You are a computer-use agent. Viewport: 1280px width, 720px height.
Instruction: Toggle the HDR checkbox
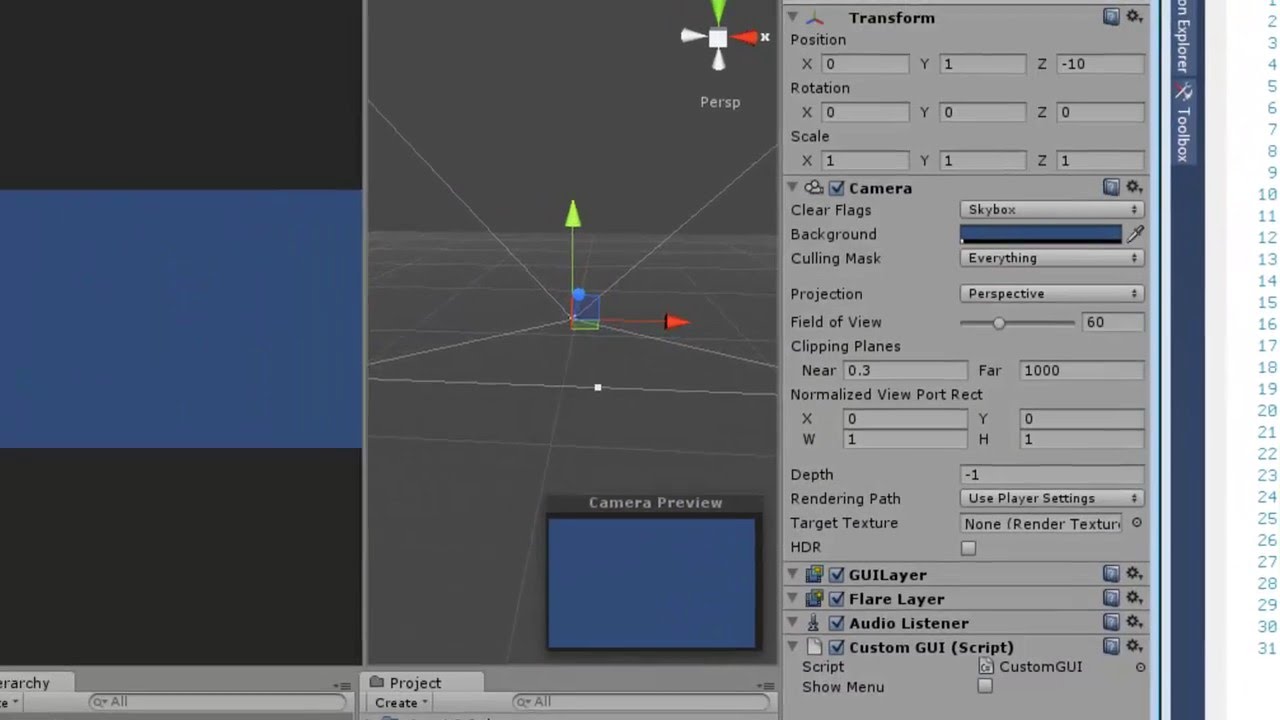pyautogui.click(x=968, y=548)
